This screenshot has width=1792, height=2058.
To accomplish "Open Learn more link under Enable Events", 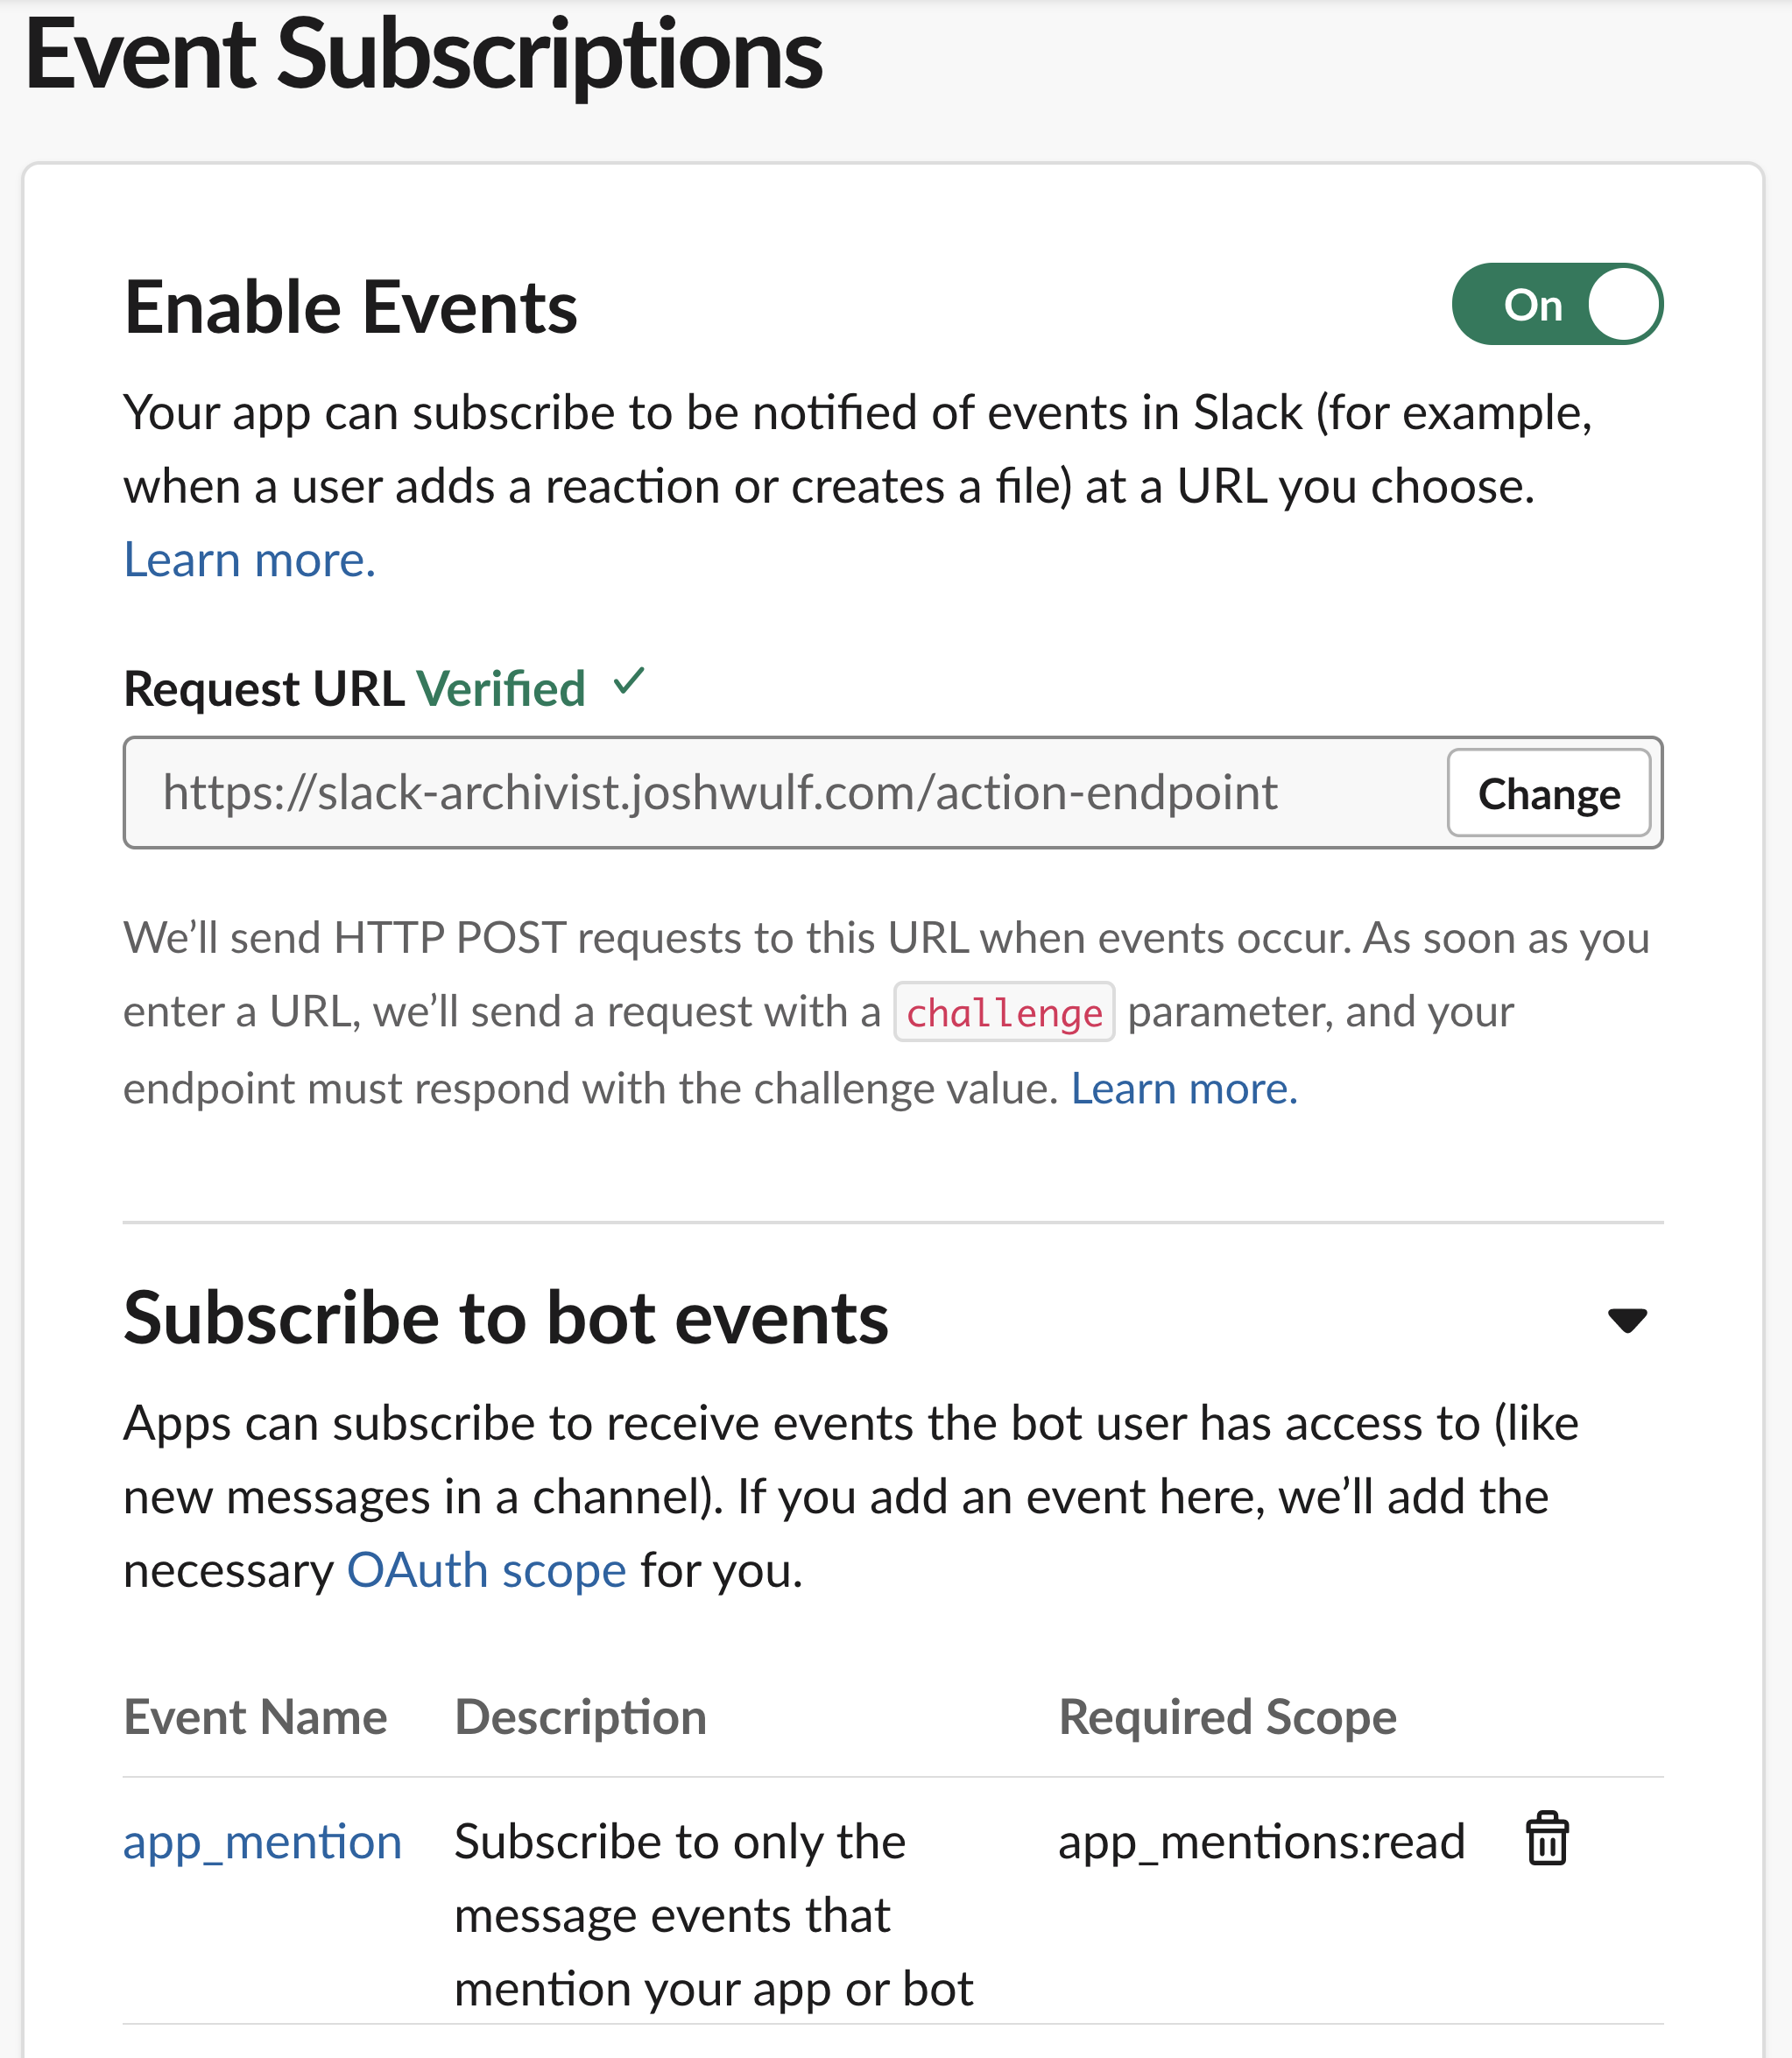I will click(249, 560).
